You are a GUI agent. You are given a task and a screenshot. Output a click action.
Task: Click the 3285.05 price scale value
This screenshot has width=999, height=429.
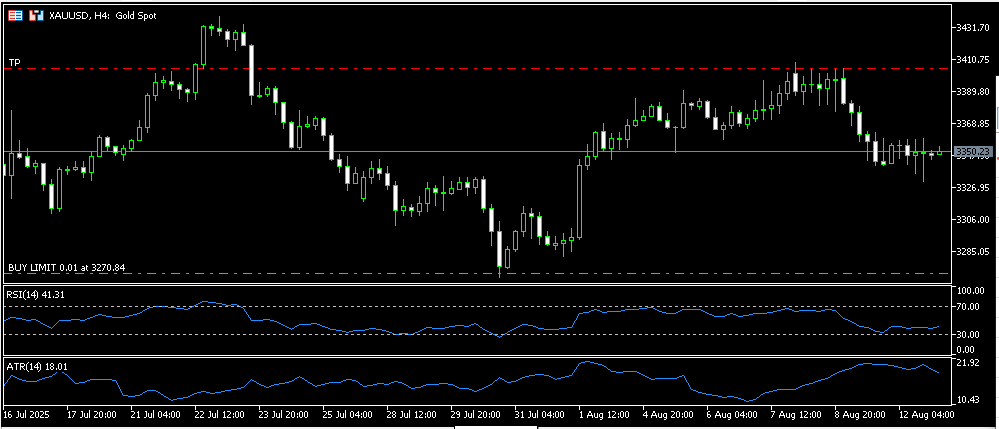[972, 251]
